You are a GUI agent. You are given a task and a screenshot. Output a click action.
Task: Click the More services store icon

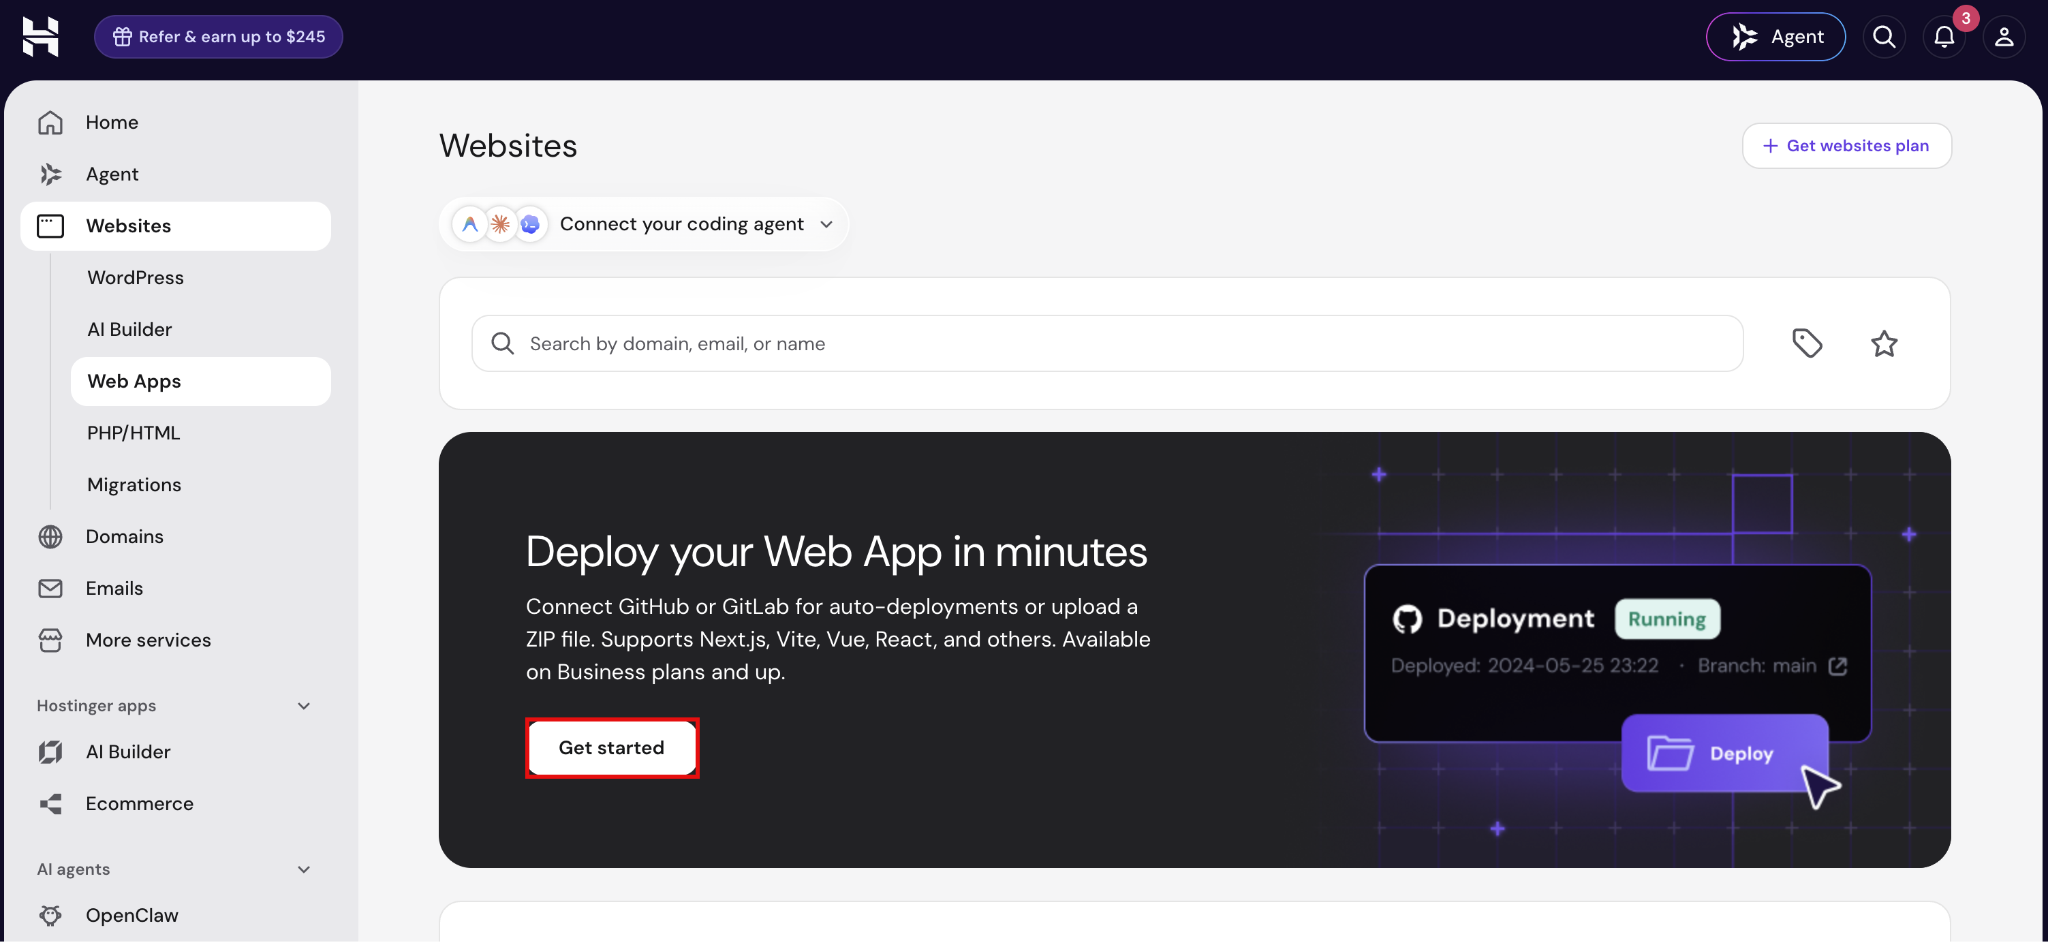point(50,640)
